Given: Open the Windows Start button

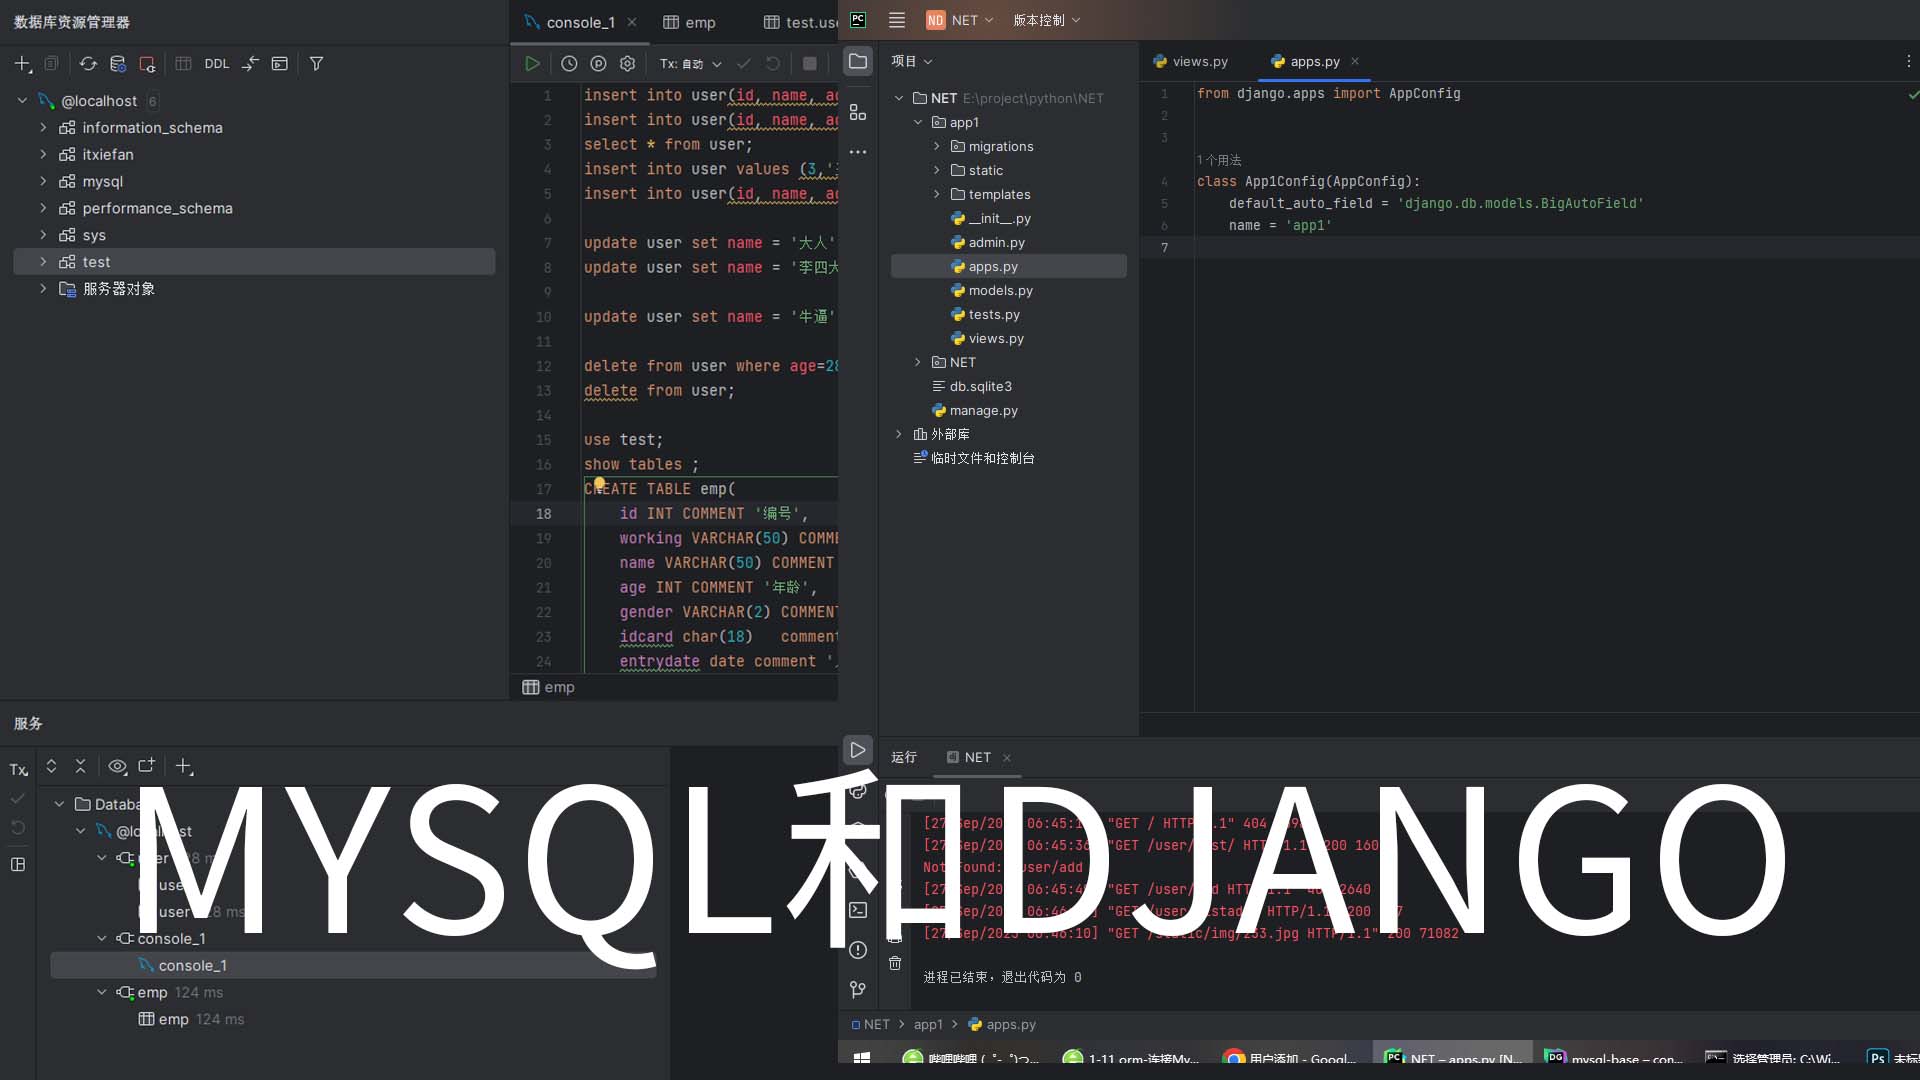Looking at the screenshot, I should pyautogui.click(x=862, y=1058).
